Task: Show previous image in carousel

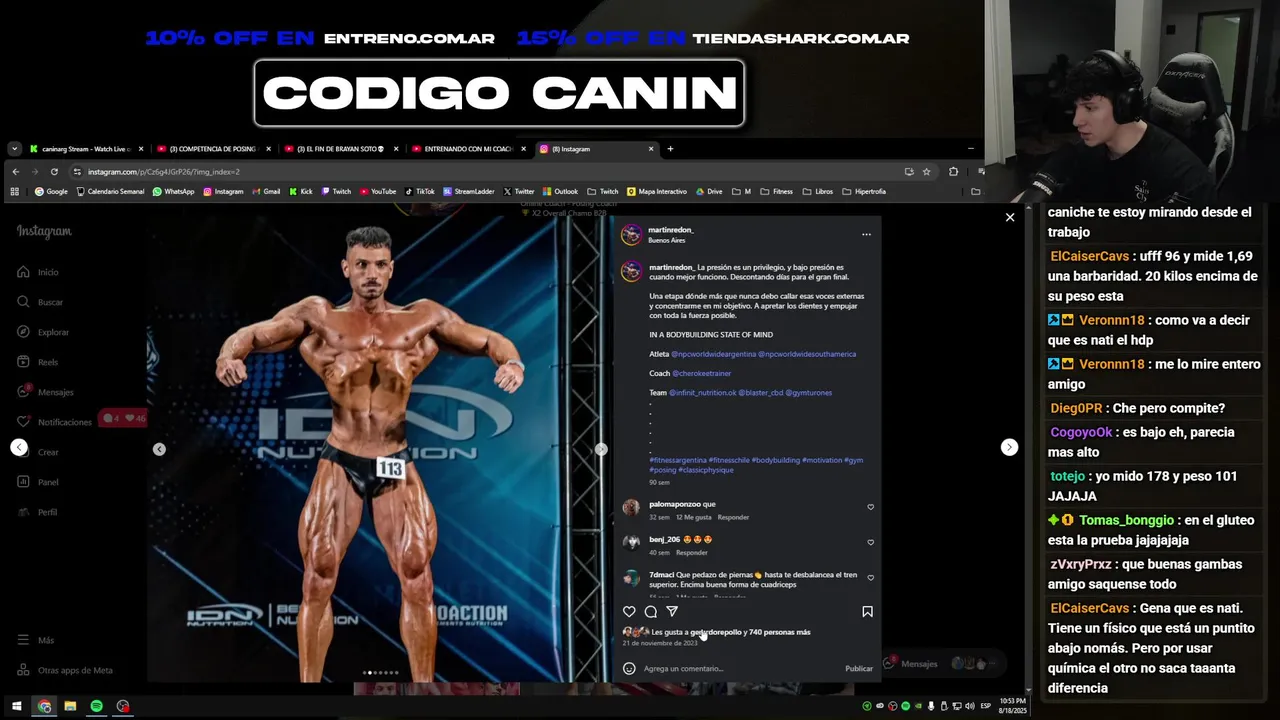Action: [x=159, y=449]
